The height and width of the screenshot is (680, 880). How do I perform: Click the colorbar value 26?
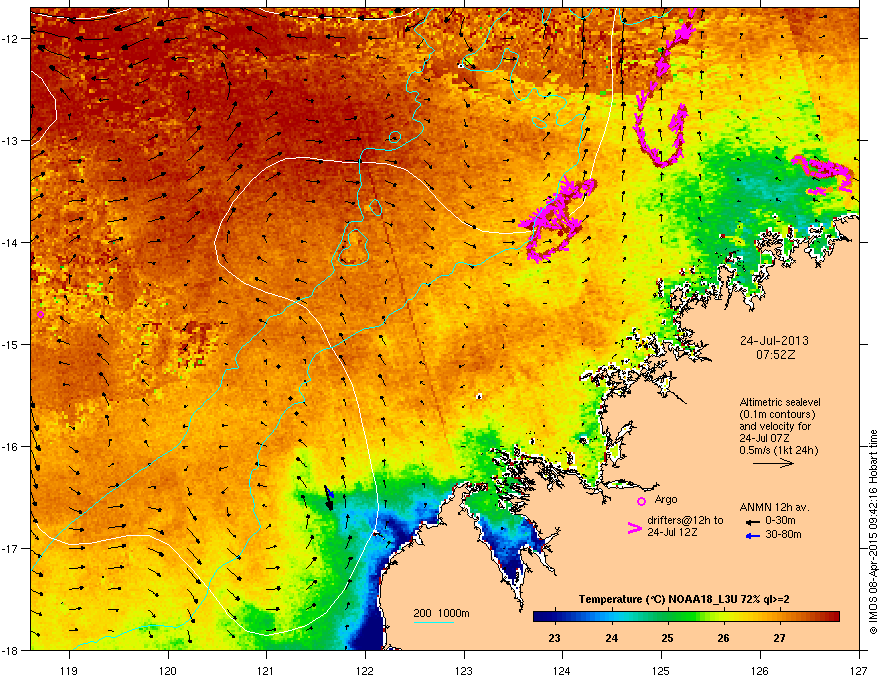(723, 638)
